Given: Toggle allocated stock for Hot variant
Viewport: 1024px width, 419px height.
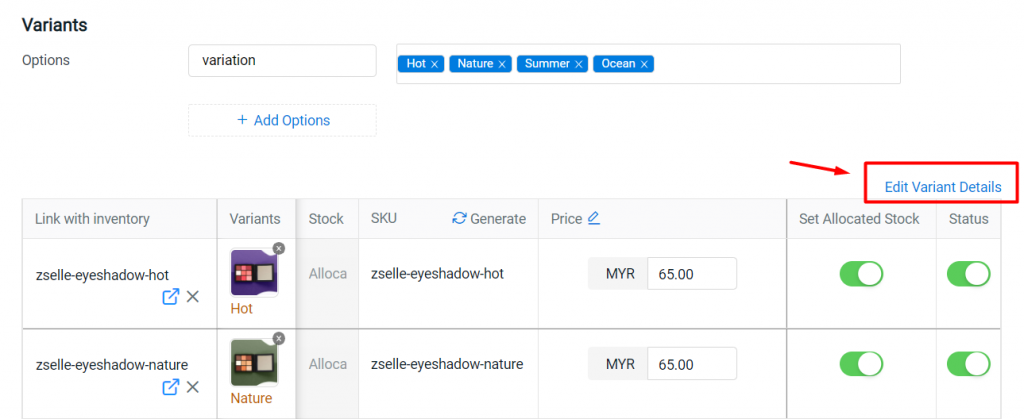Looking at the screenshot, I should [861, 274].
